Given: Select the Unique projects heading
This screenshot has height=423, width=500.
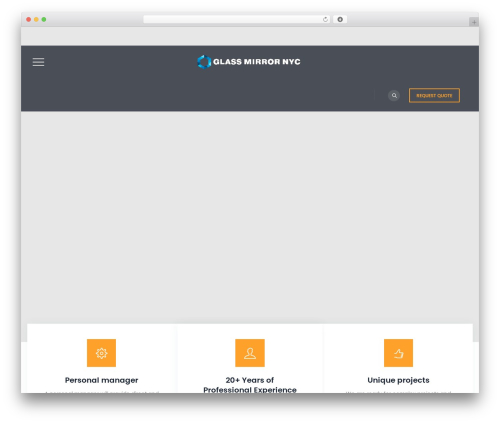Looking at the screenshot, I should [x=398, y=380].
